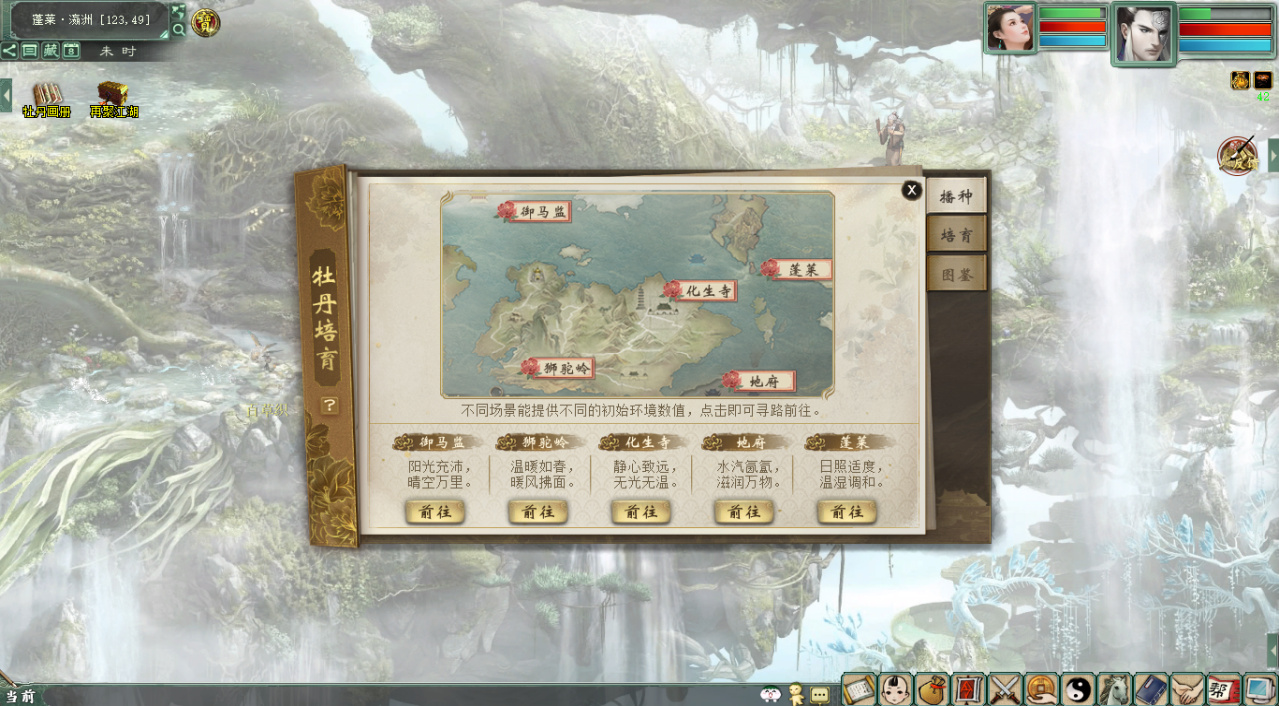Expand the right edge arrow near feedback
Image resolution: width=1279 pixels, height=706 pixels.
[x=1273, y=155]
